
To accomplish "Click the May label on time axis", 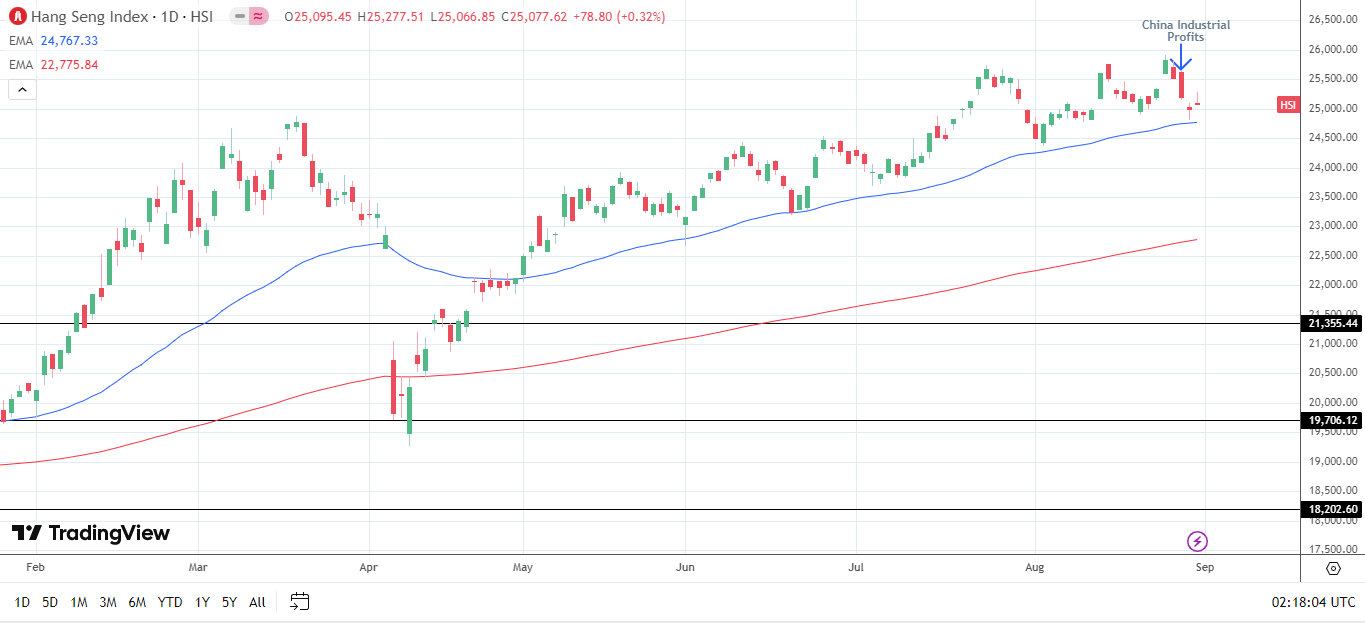I will coord(523,568).
